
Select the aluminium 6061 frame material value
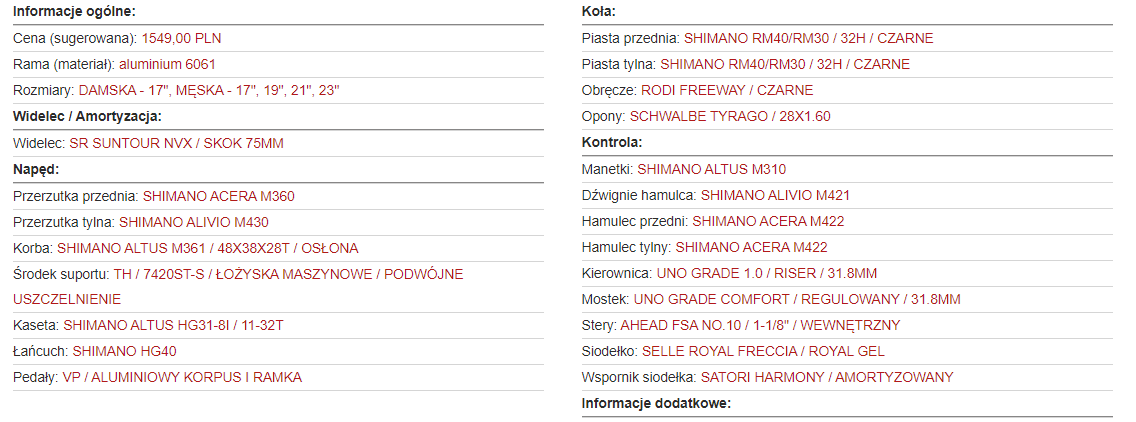click(x=167, y=64)
